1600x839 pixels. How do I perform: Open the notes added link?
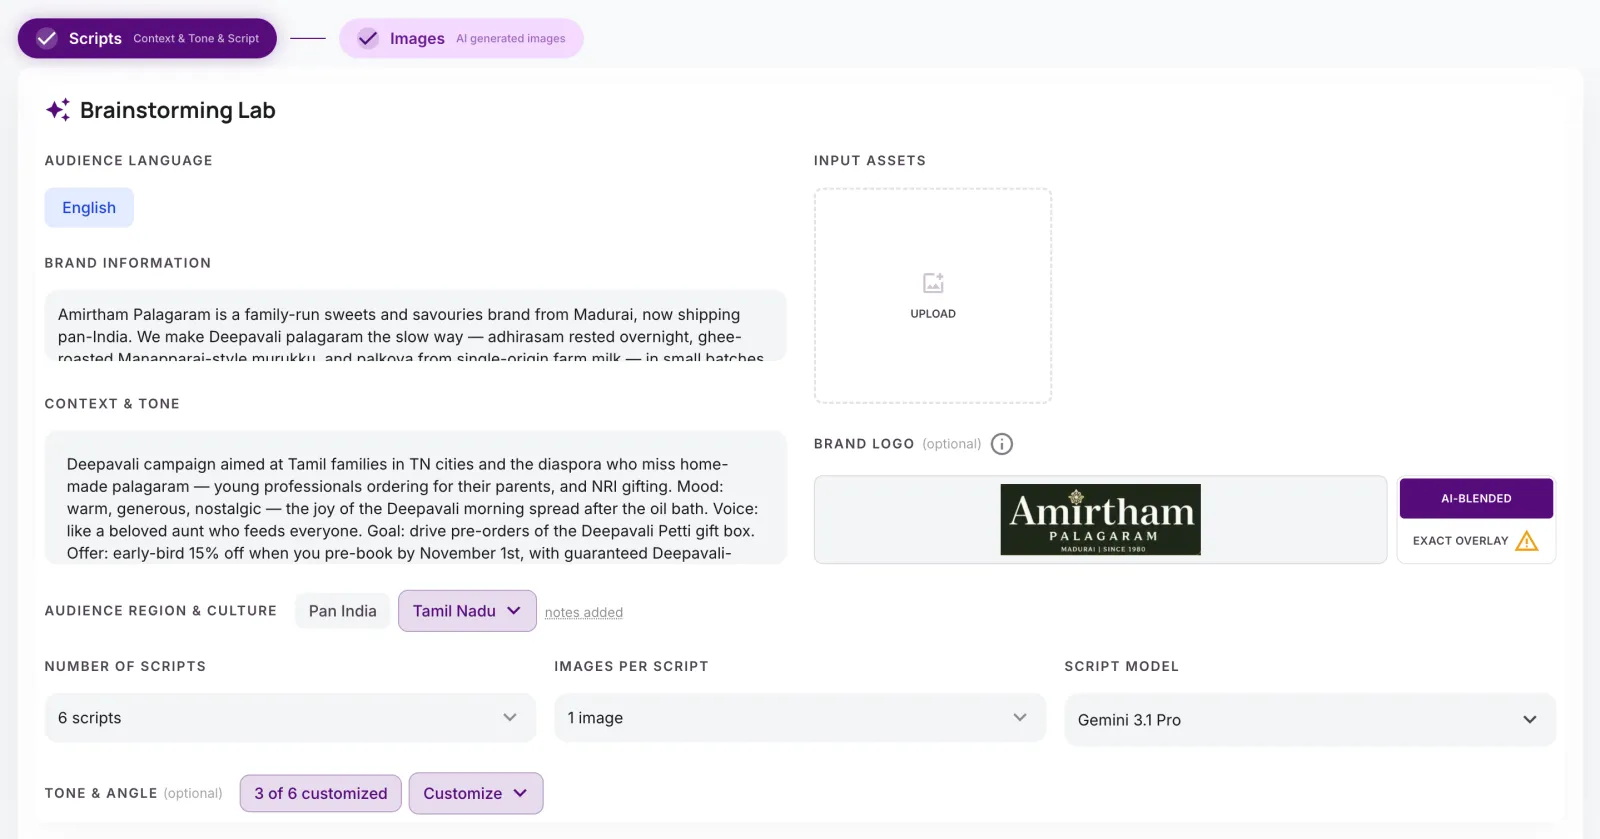(x=584, y=612)
